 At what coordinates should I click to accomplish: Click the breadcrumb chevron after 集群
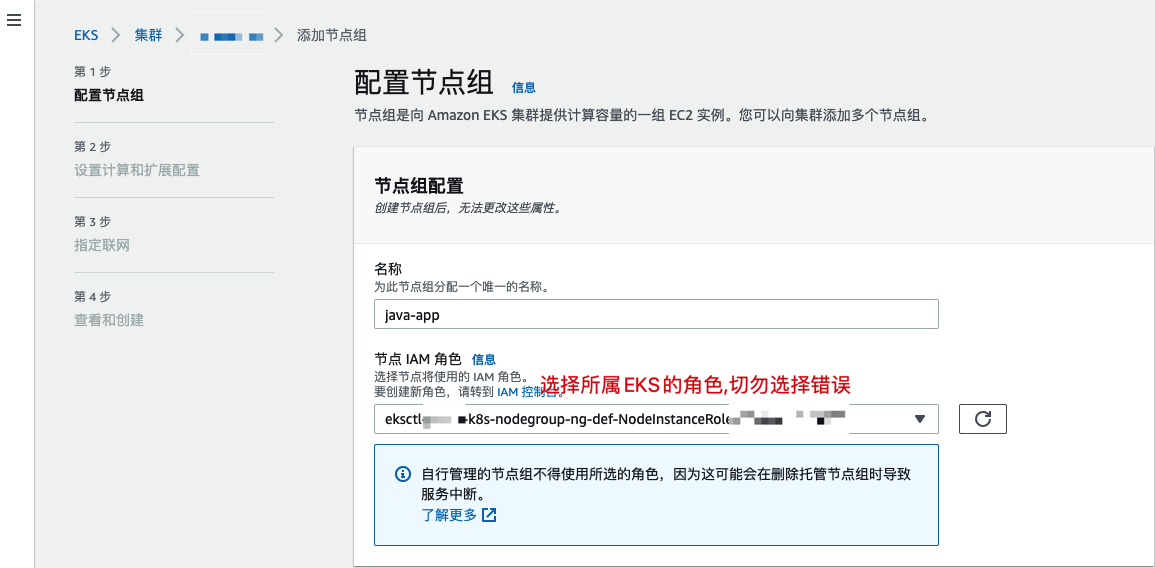180,35
